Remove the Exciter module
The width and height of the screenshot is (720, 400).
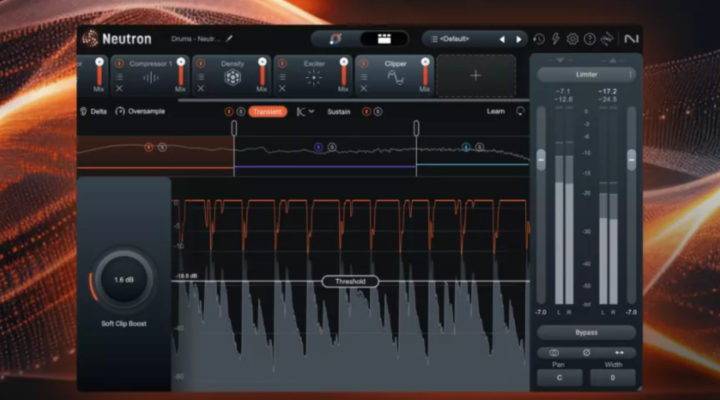tap(282, 88)
